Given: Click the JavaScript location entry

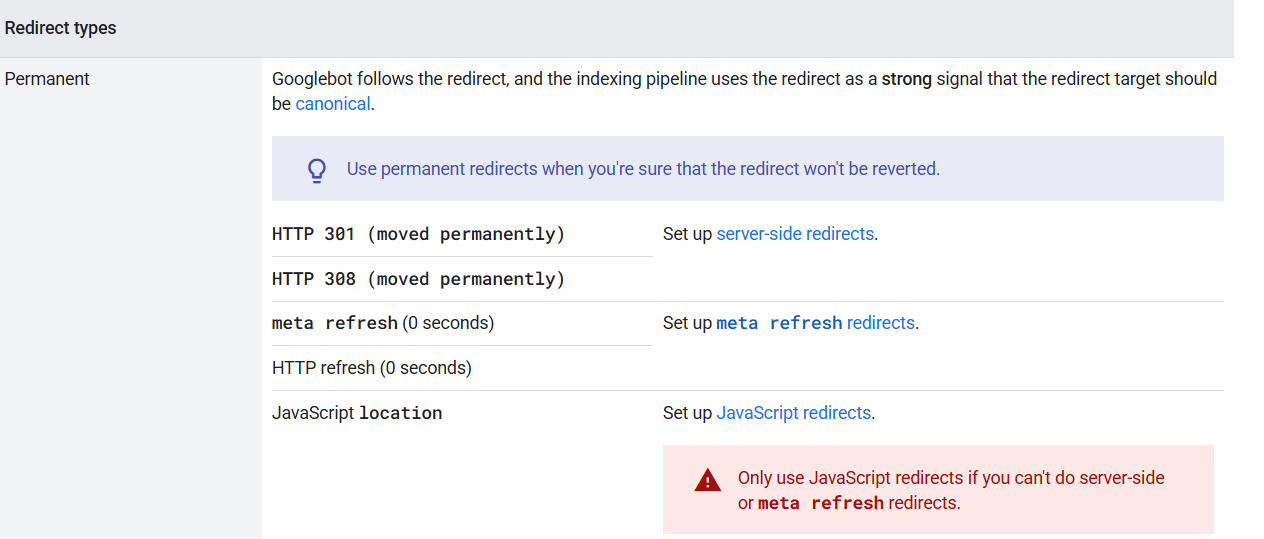Looking at the screenshot, I should (x=357, y=412).
